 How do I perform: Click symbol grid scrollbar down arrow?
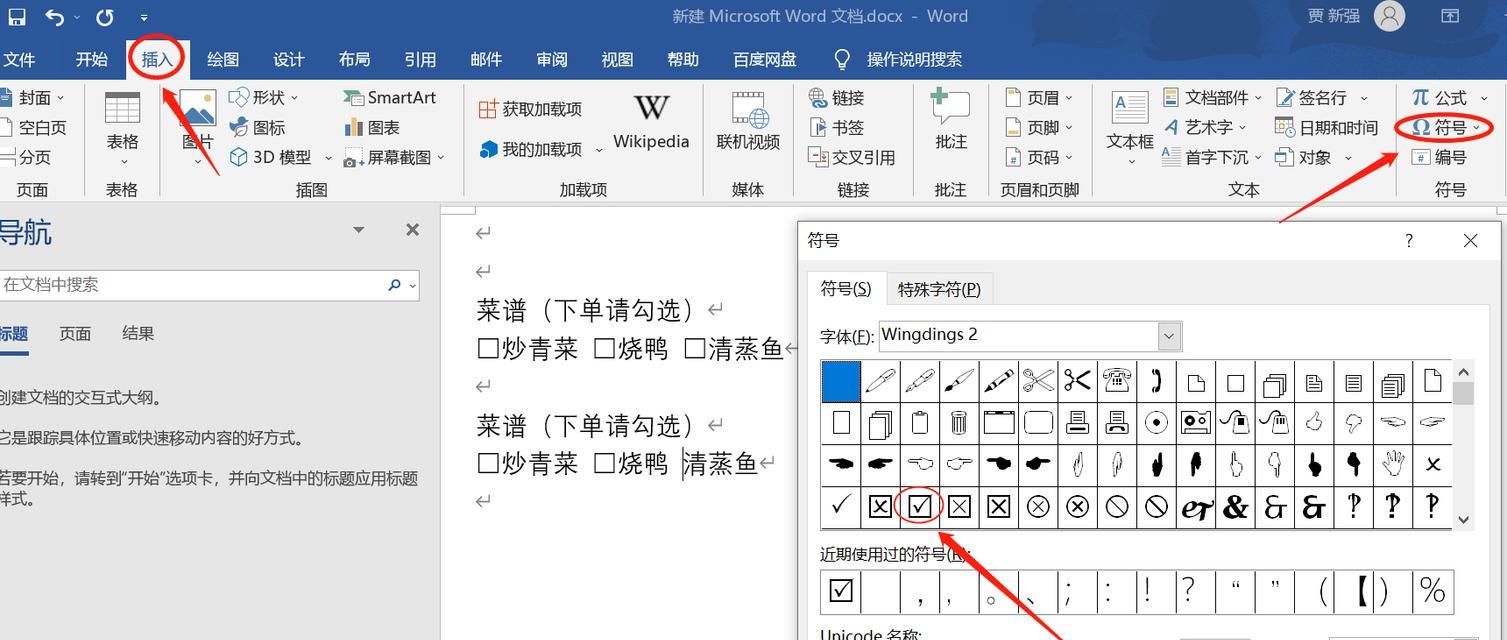point(1464,519)
